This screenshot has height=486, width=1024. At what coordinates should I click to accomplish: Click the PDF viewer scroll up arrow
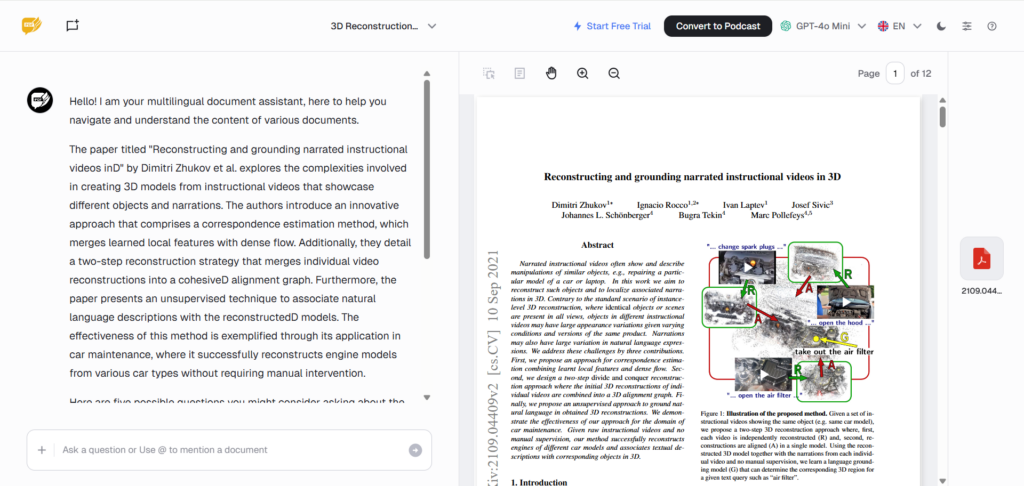tap(942, 100)
